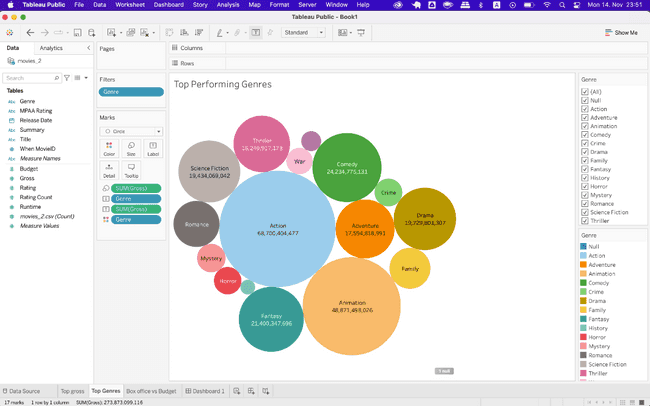The width and height of the screenshot is (650, 406).
Task: Switch to the Top gross sheet tab
Action: [72, 391]
